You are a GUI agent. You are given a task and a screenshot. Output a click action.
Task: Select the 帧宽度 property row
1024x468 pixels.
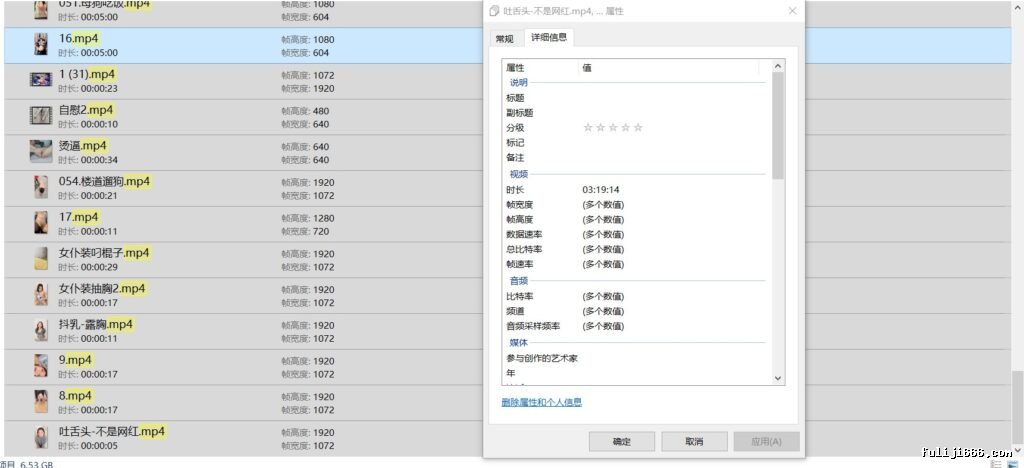tap(634, 205)
